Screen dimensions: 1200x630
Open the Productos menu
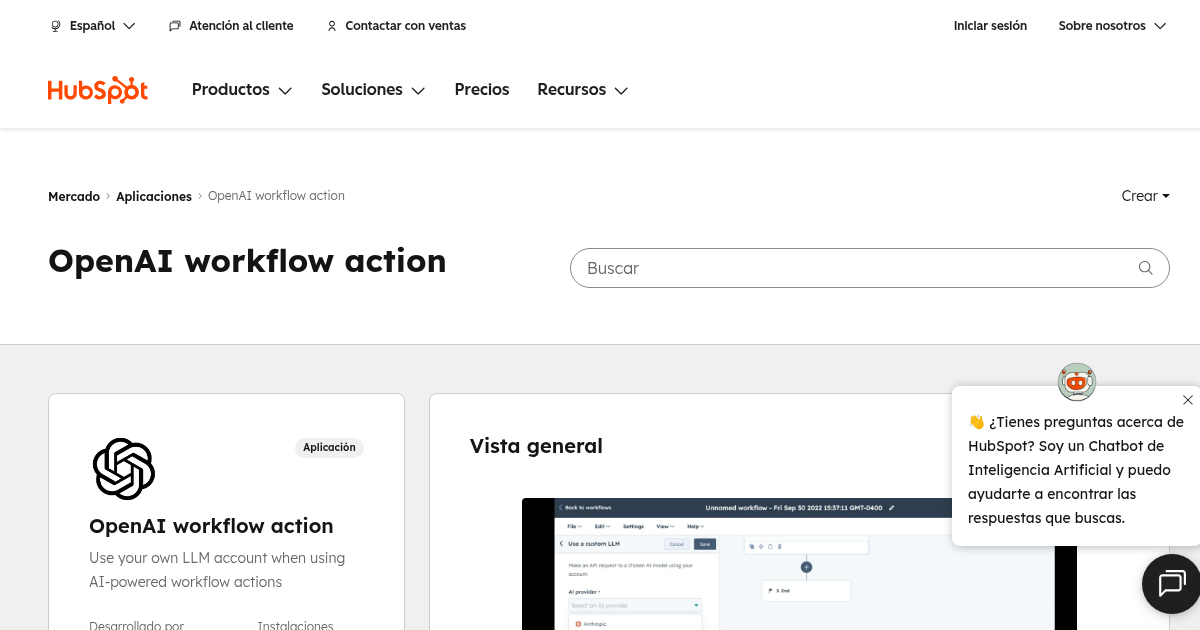click(x=242, y=90)
